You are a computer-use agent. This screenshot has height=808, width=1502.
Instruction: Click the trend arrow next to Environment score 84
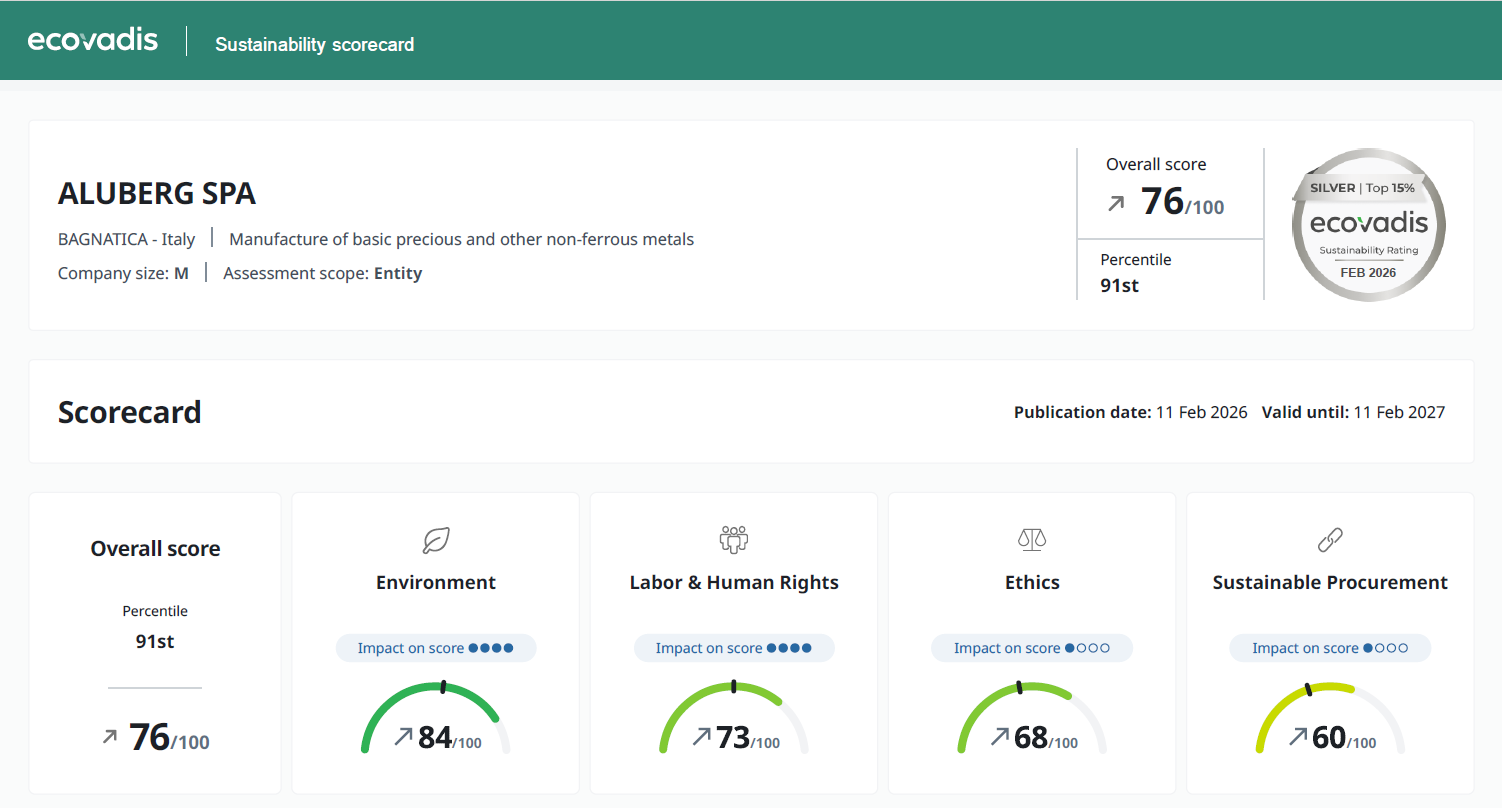tap(403, 737)
